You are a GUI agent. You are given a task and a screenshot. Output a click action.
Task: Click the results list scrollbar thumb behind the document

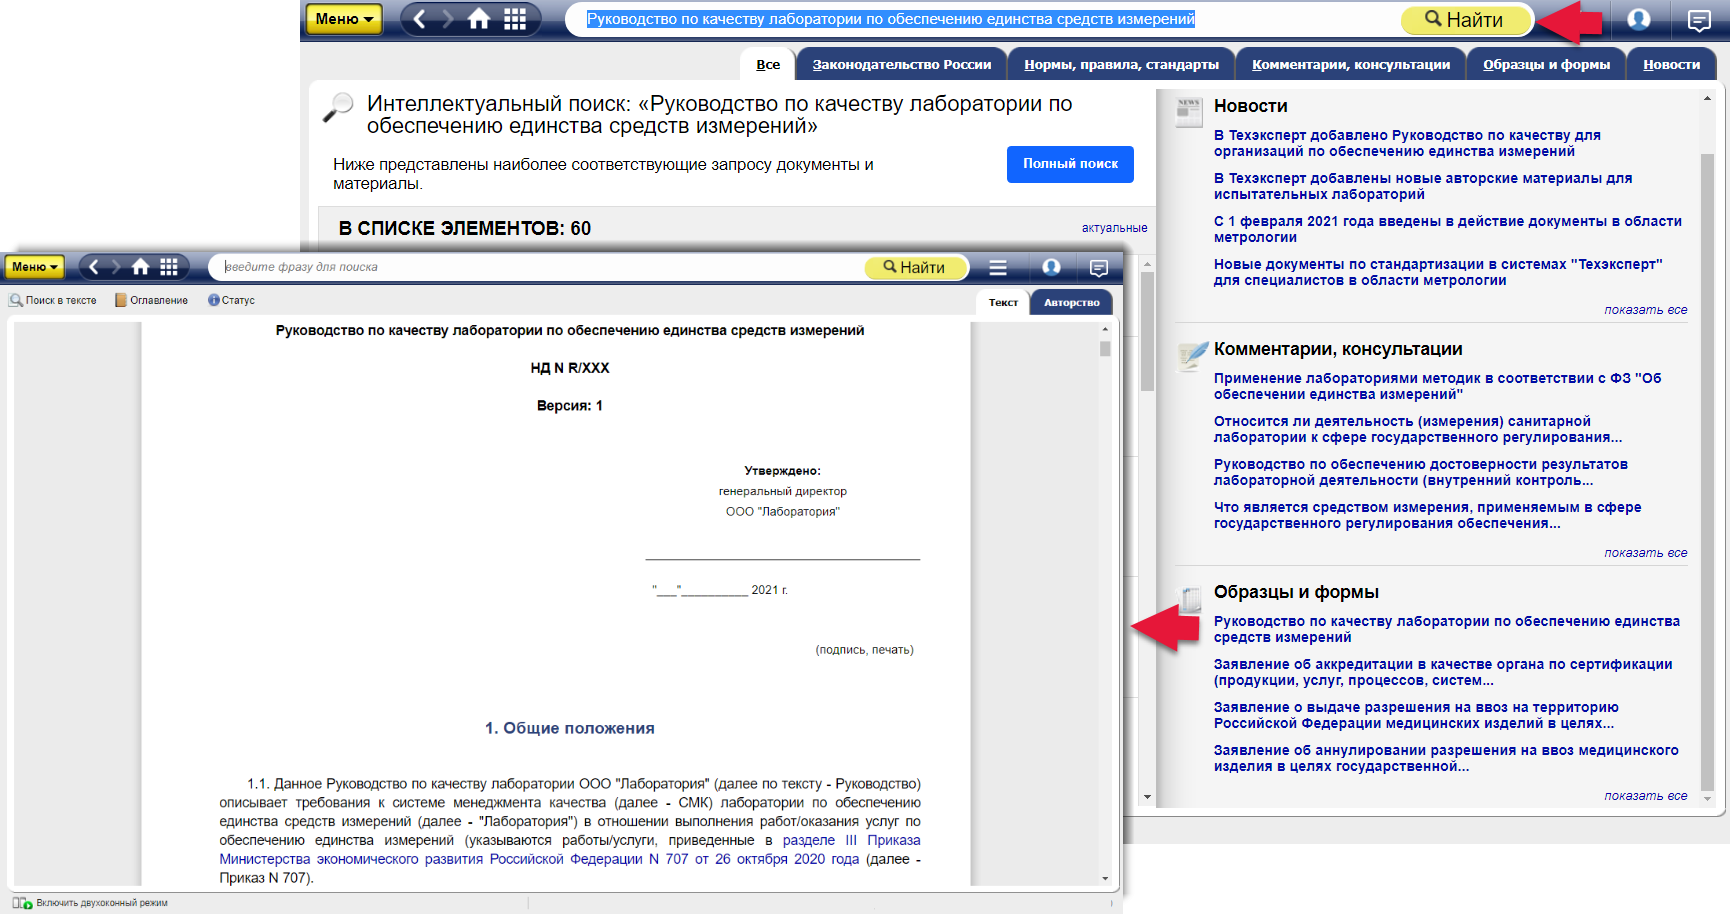(1147, 330)
